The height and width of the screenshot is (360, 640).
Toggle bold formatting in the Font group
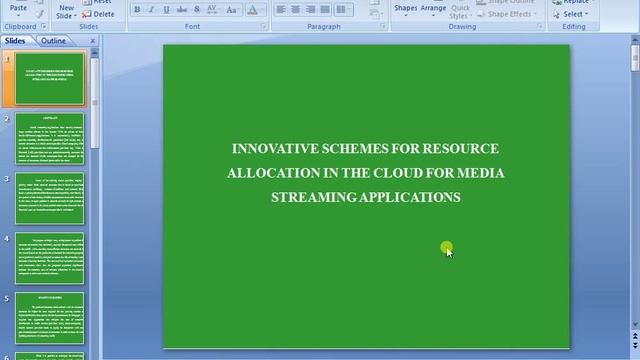[x=137, y=9]
